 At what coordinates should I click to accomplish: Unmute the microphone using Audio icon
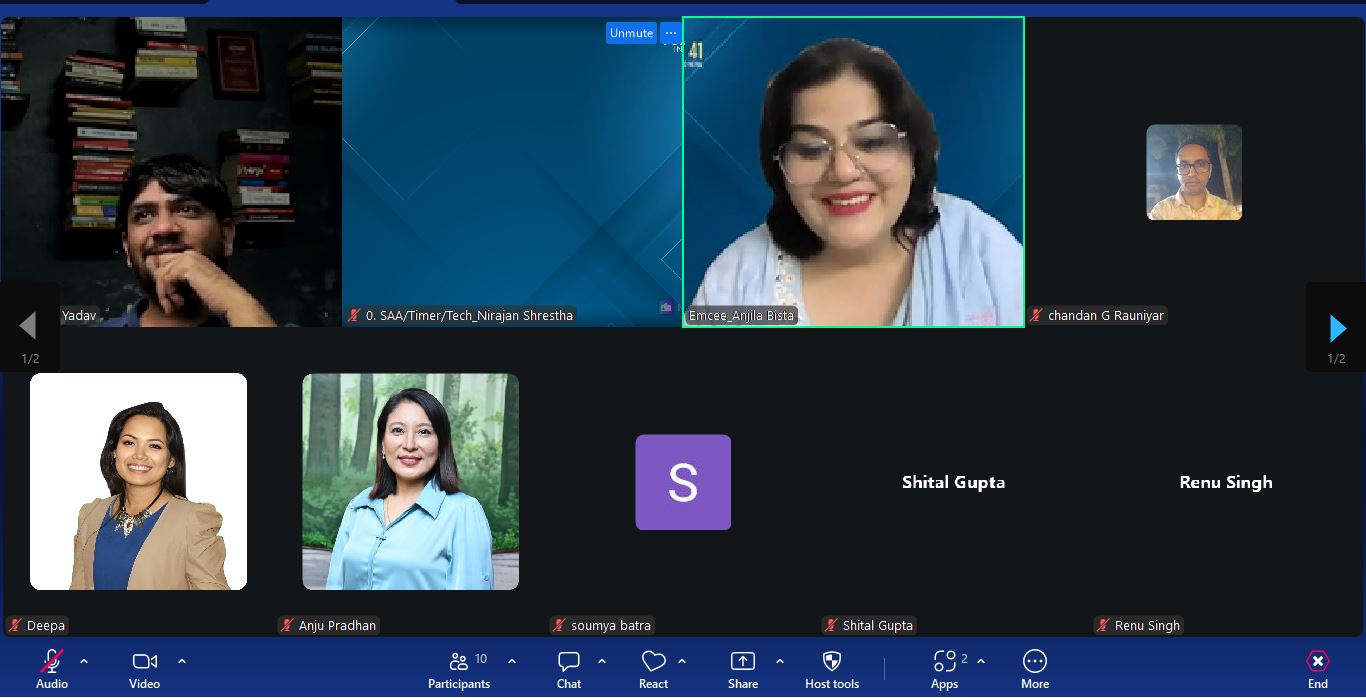click(x=52, y=662)
